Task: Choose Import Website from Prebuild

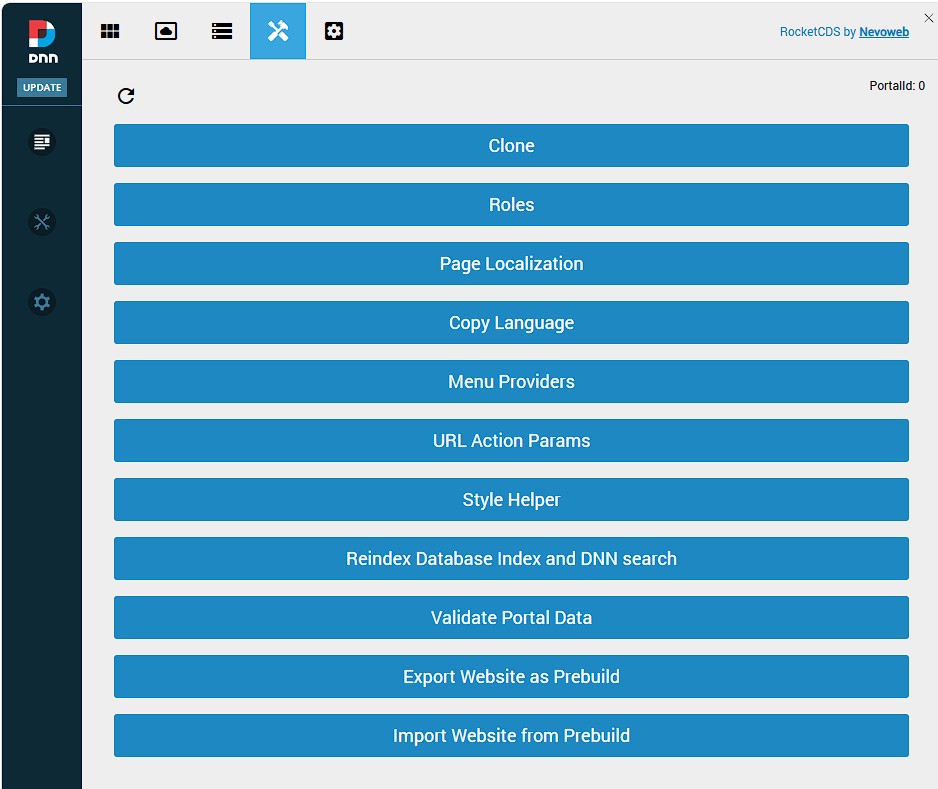Action: point(511,736)
